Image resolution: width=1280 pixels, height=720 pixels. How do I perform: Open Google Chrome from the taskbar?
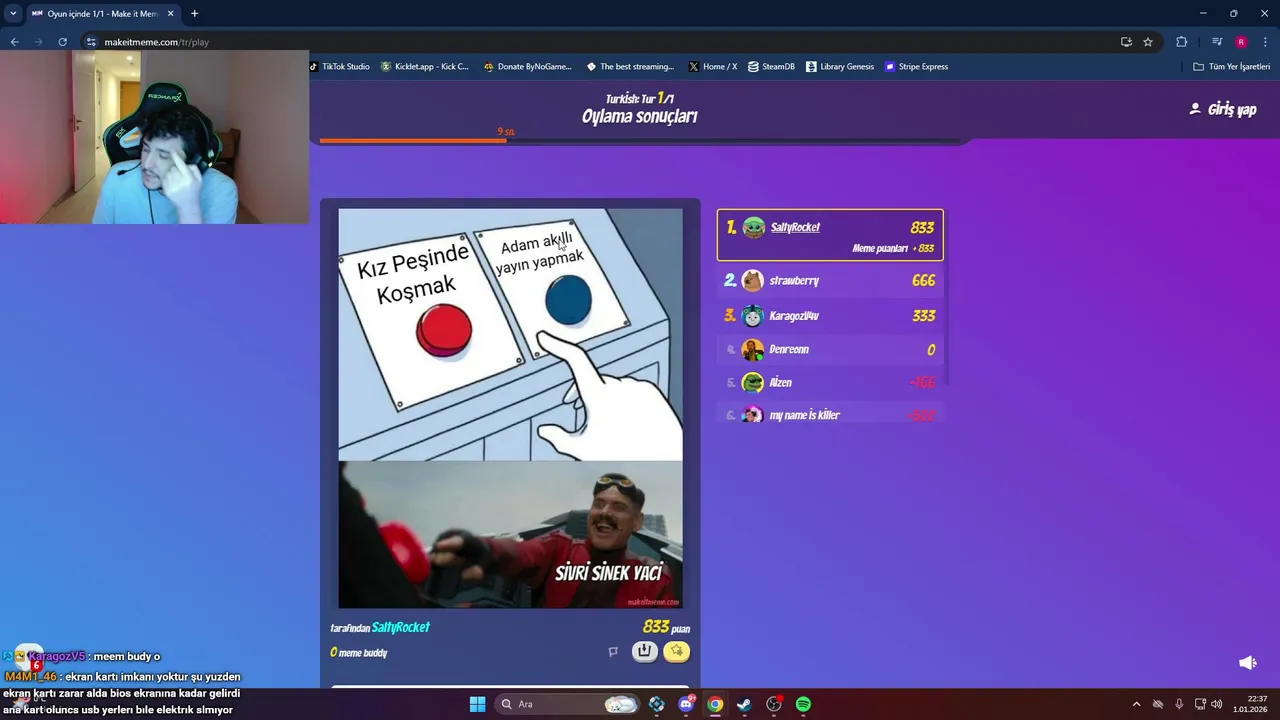coord(715,704)
